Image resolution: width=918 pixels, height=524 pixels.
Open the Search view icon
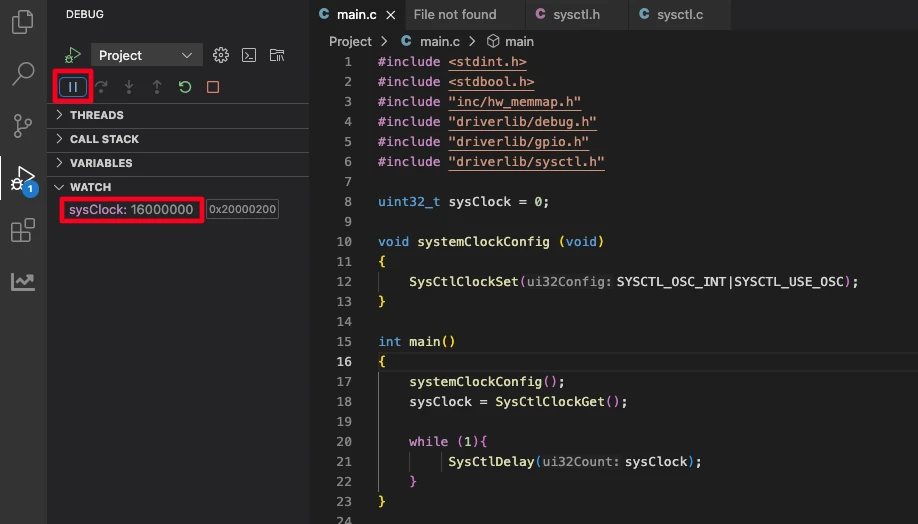pyautogui.click(x=22, y=74)
